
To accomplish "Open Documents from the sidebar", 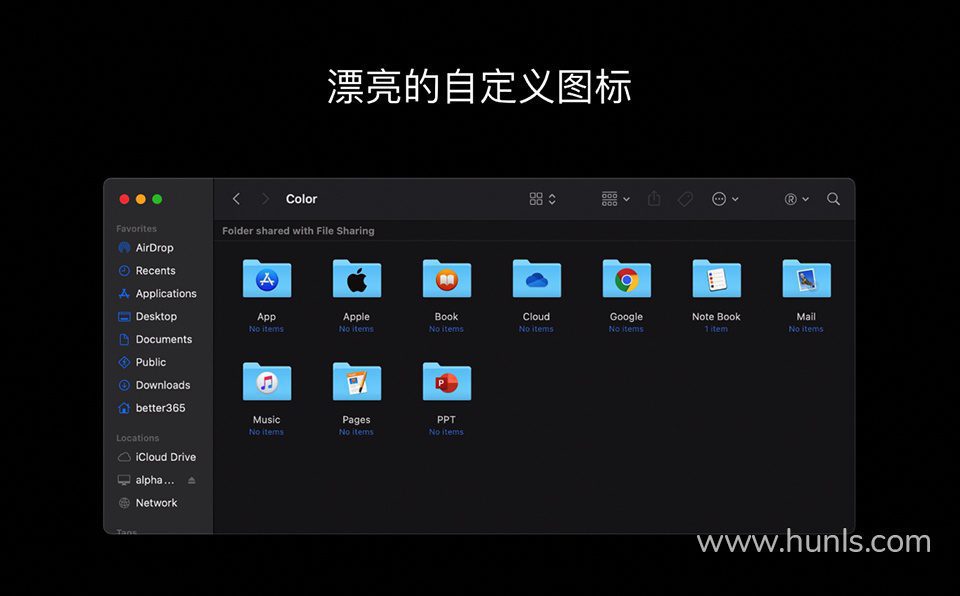I will tap(154, 339).
